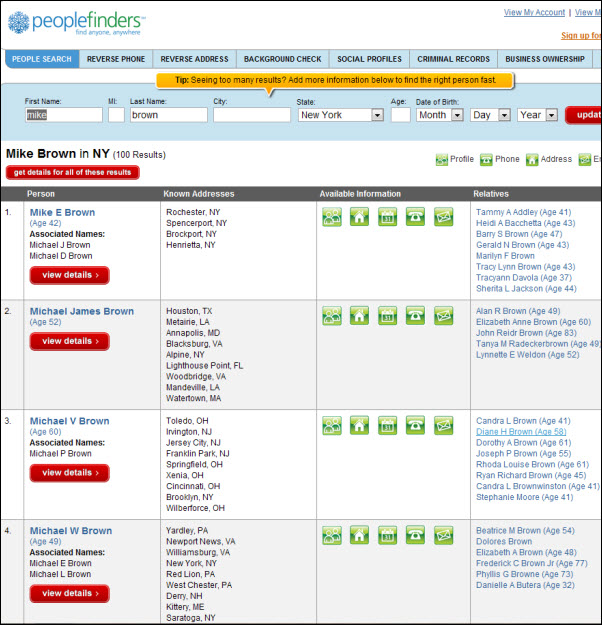Open relative Beatrice M Brown link
Image resolution: width=602 pixels, height=625 pixels.
click(x=525, y=531)
